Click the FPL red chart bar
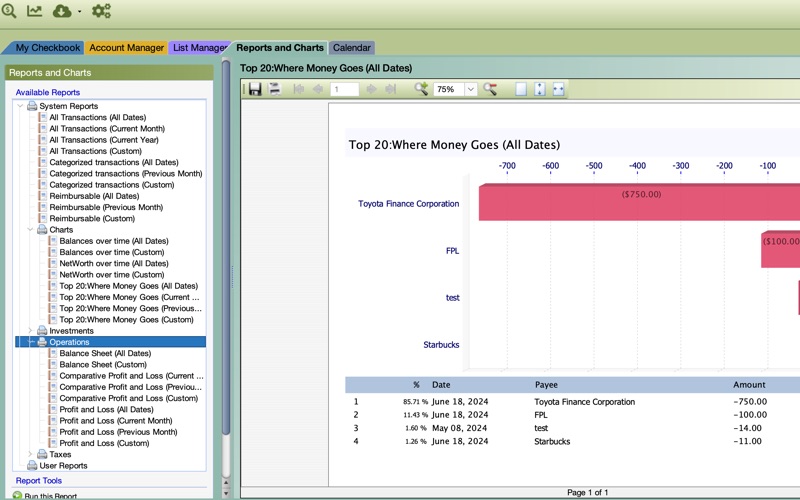The image size is (800, 500). [780, 249]
